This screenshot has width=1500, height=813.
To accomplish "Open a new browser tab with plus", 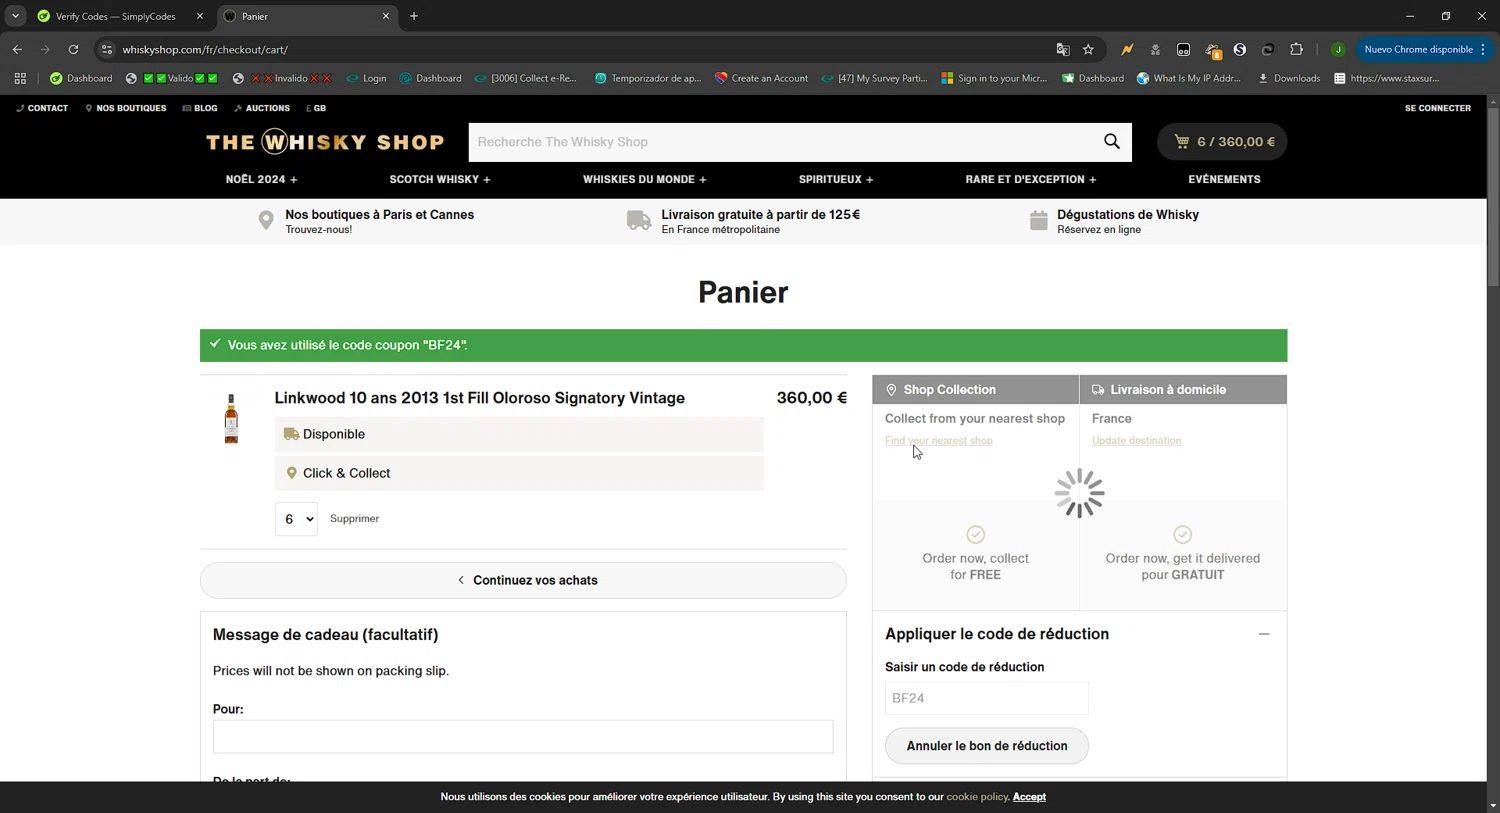I will coord(414,16).
